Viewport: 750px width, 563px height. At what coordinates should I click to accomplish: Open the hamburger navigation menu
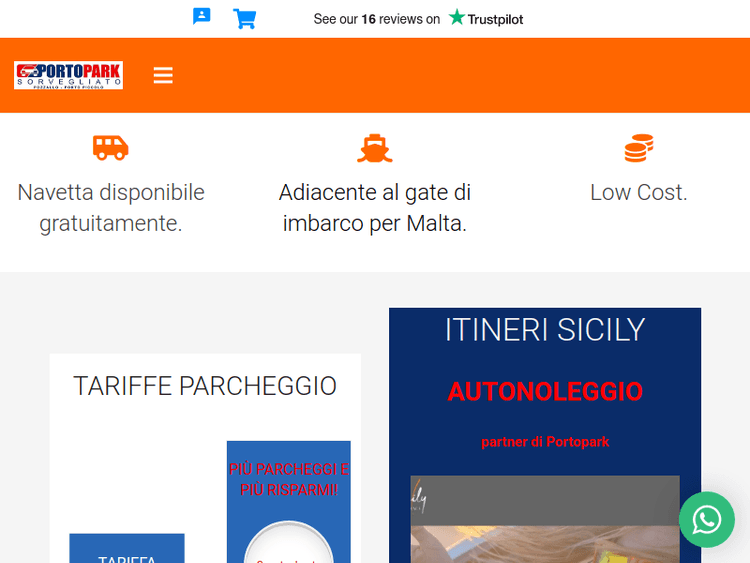pyautogui.click(x=163, y=75)
